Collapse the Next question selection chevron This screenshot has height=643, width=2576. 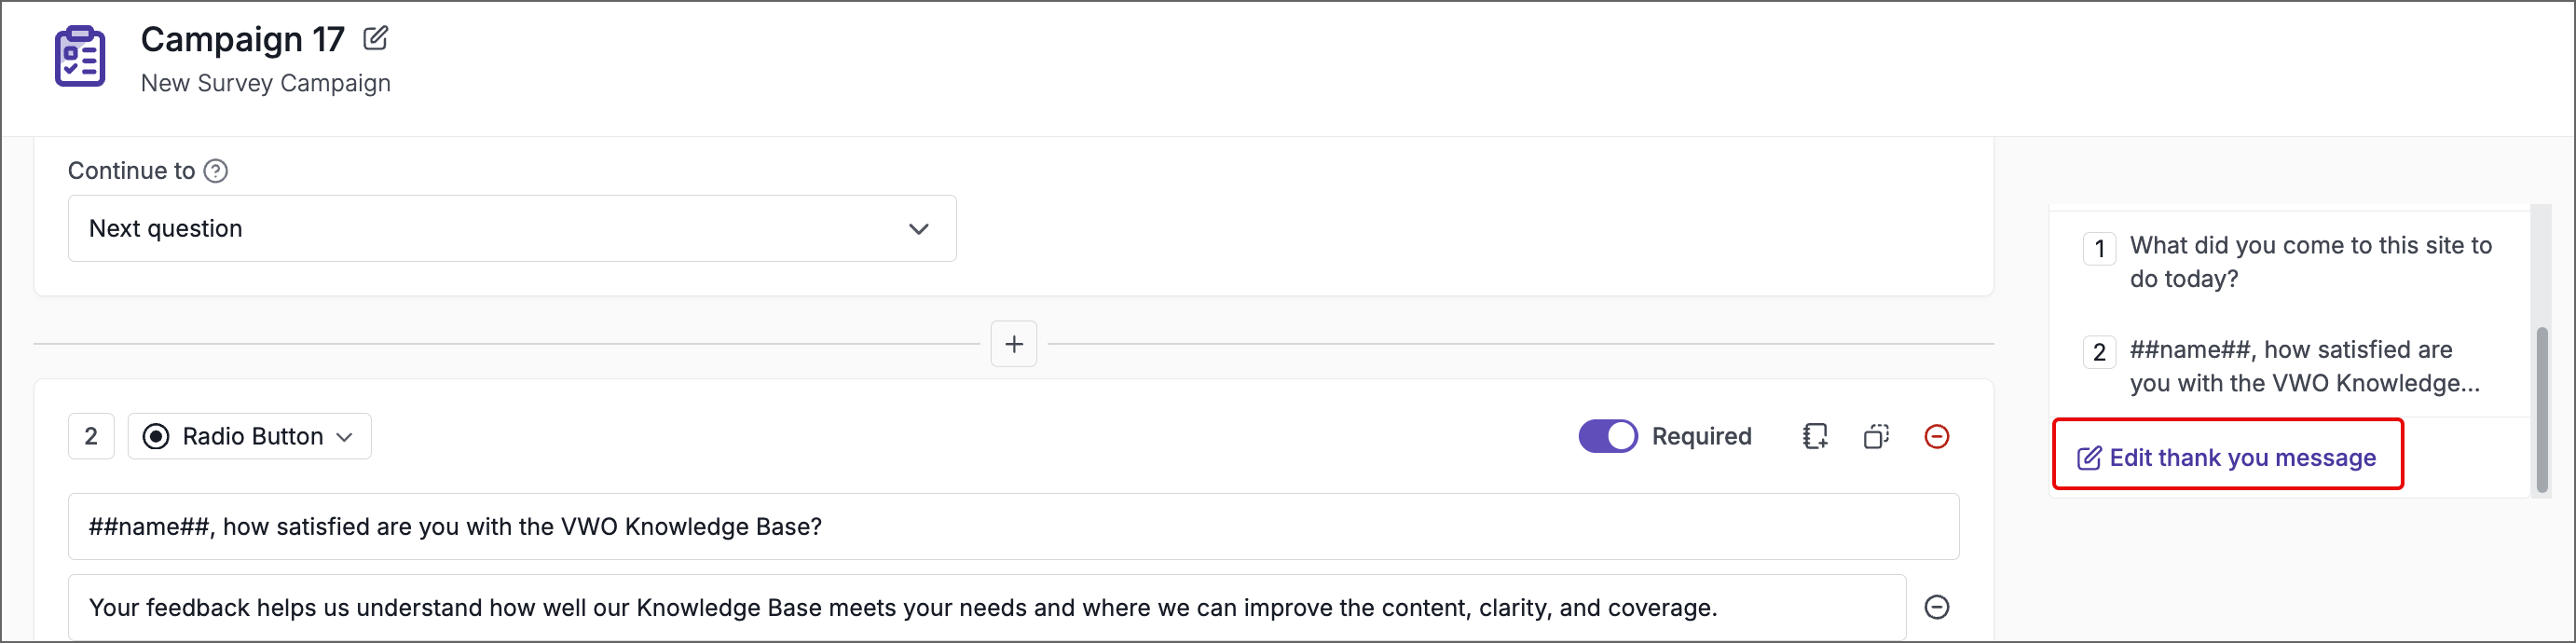(917, 229)
